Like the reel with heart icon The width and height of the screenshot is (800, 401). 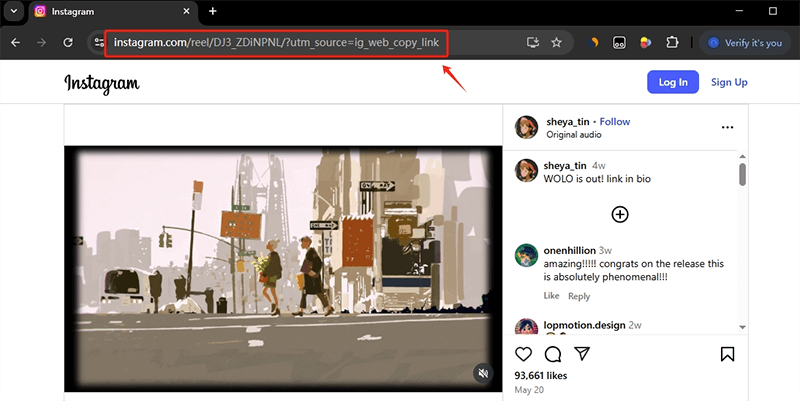coord(523,354)
